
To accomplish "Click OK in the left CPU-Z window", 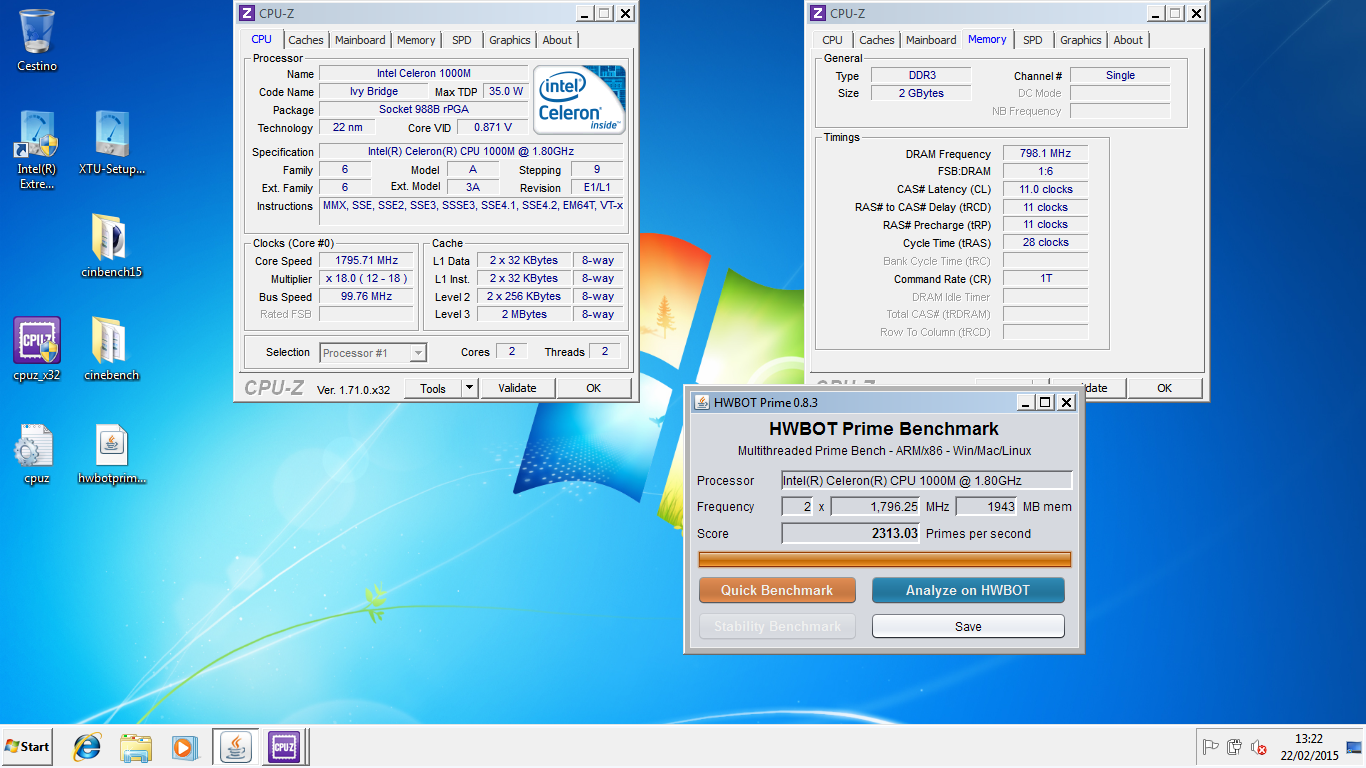I will [x=594, y=388].
